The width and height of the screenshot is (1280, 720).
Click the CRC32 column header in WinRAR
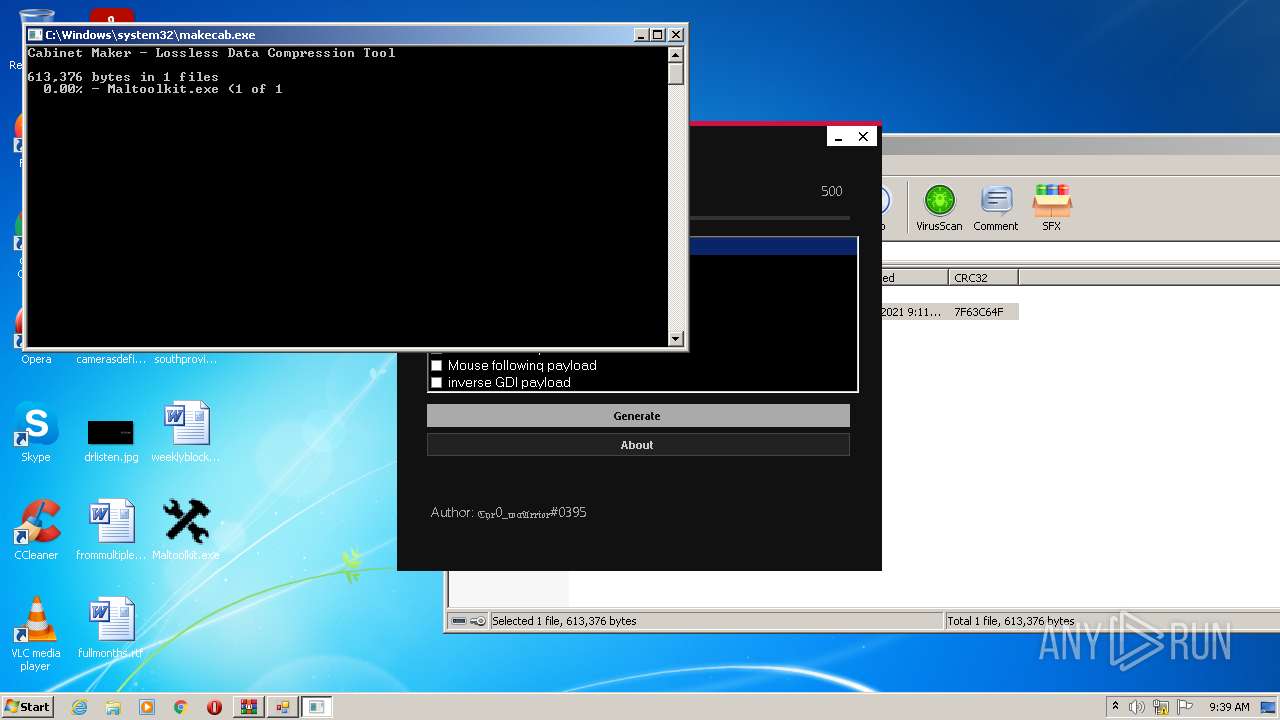coord(982,278)
